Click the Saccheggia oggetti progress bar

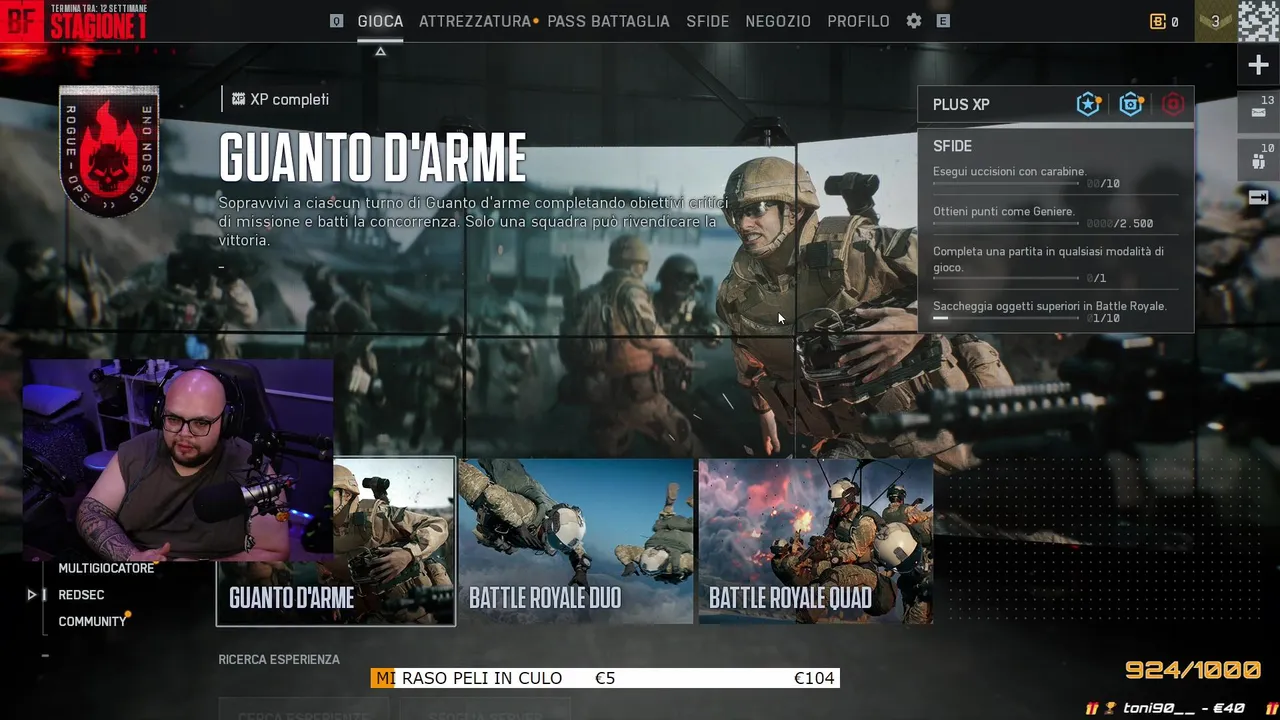coord(1006,318)
